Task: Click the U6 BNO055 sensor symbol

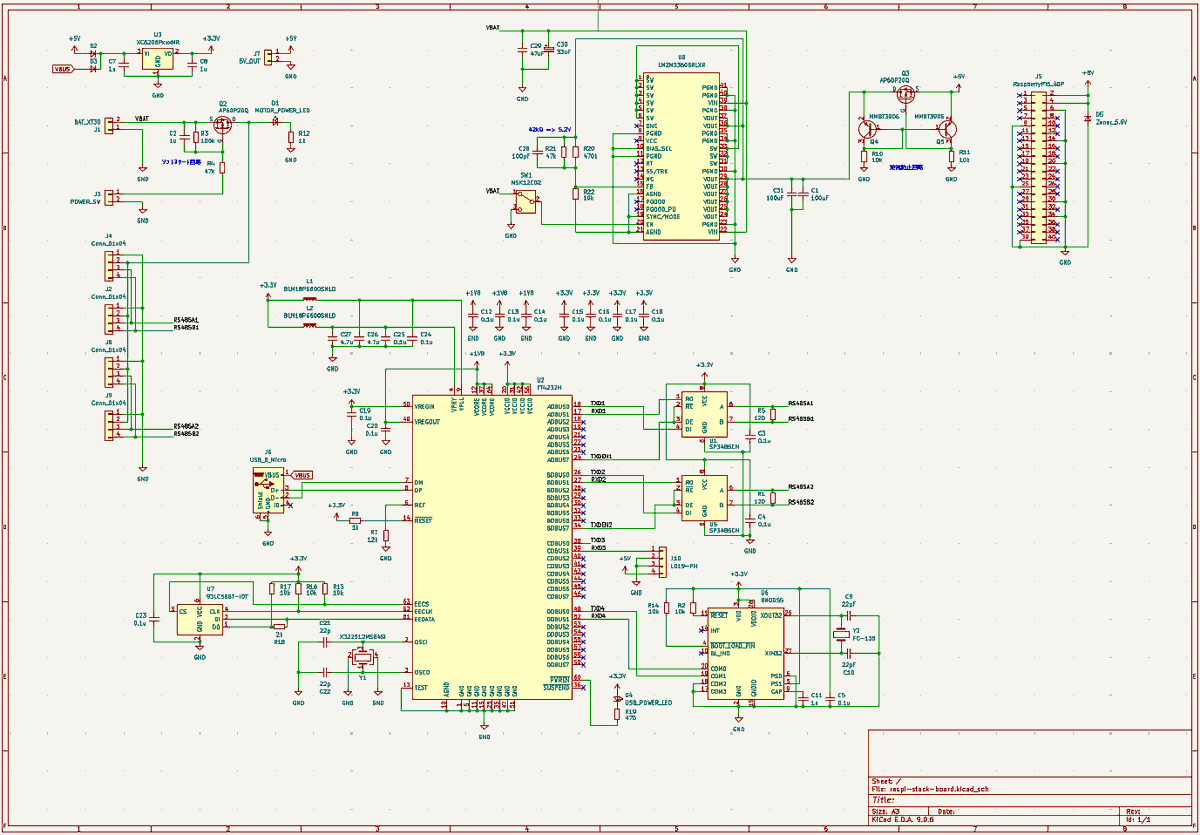Action: (746, 654)
